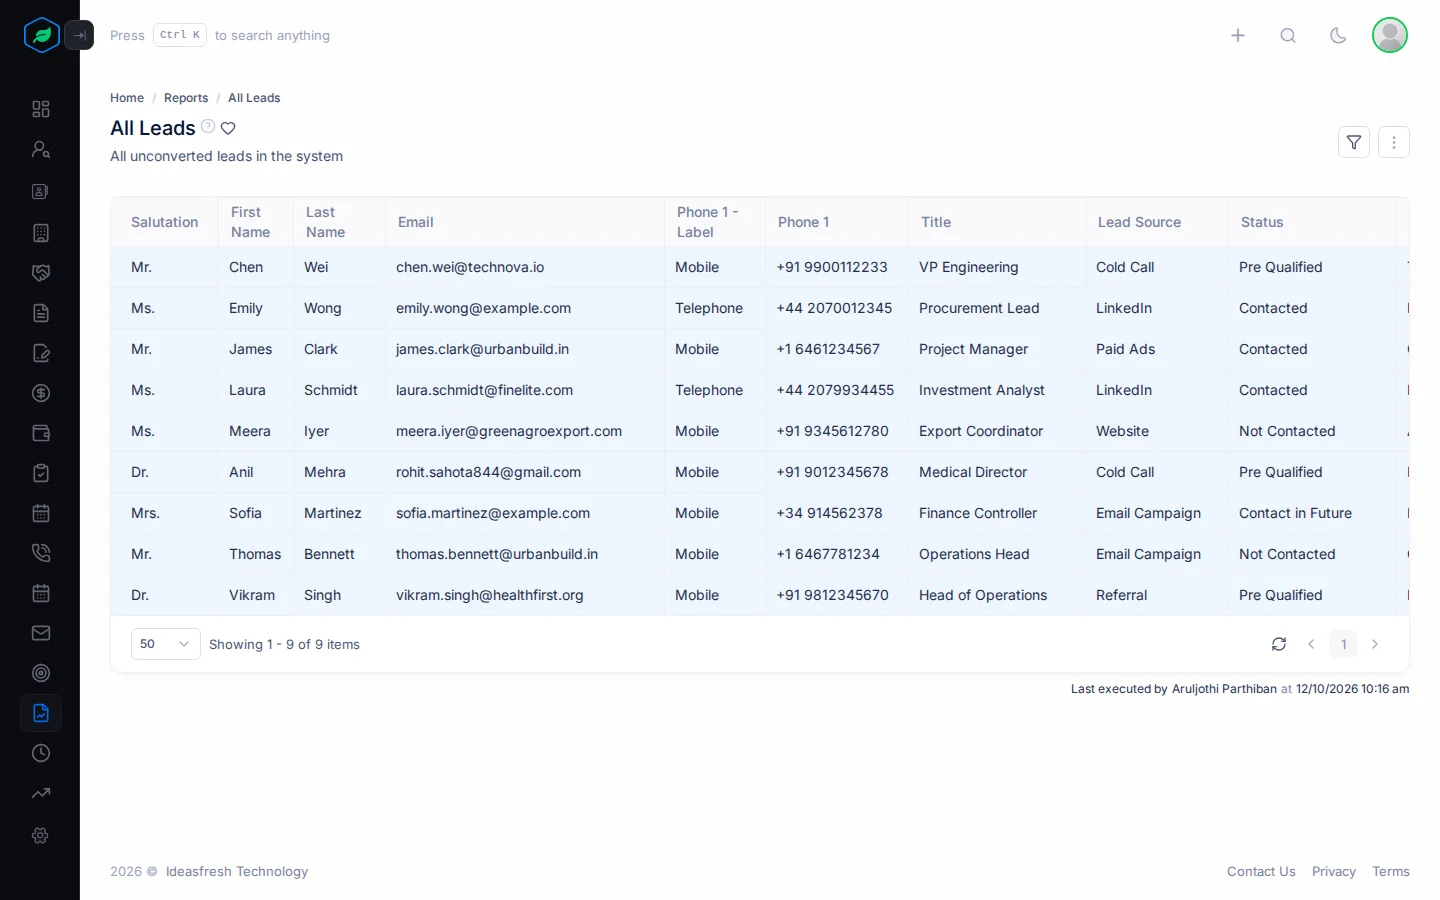Open the dashboard grid icon in sidebar
The width and height of the screenshot is (1440, 900).
41,109
